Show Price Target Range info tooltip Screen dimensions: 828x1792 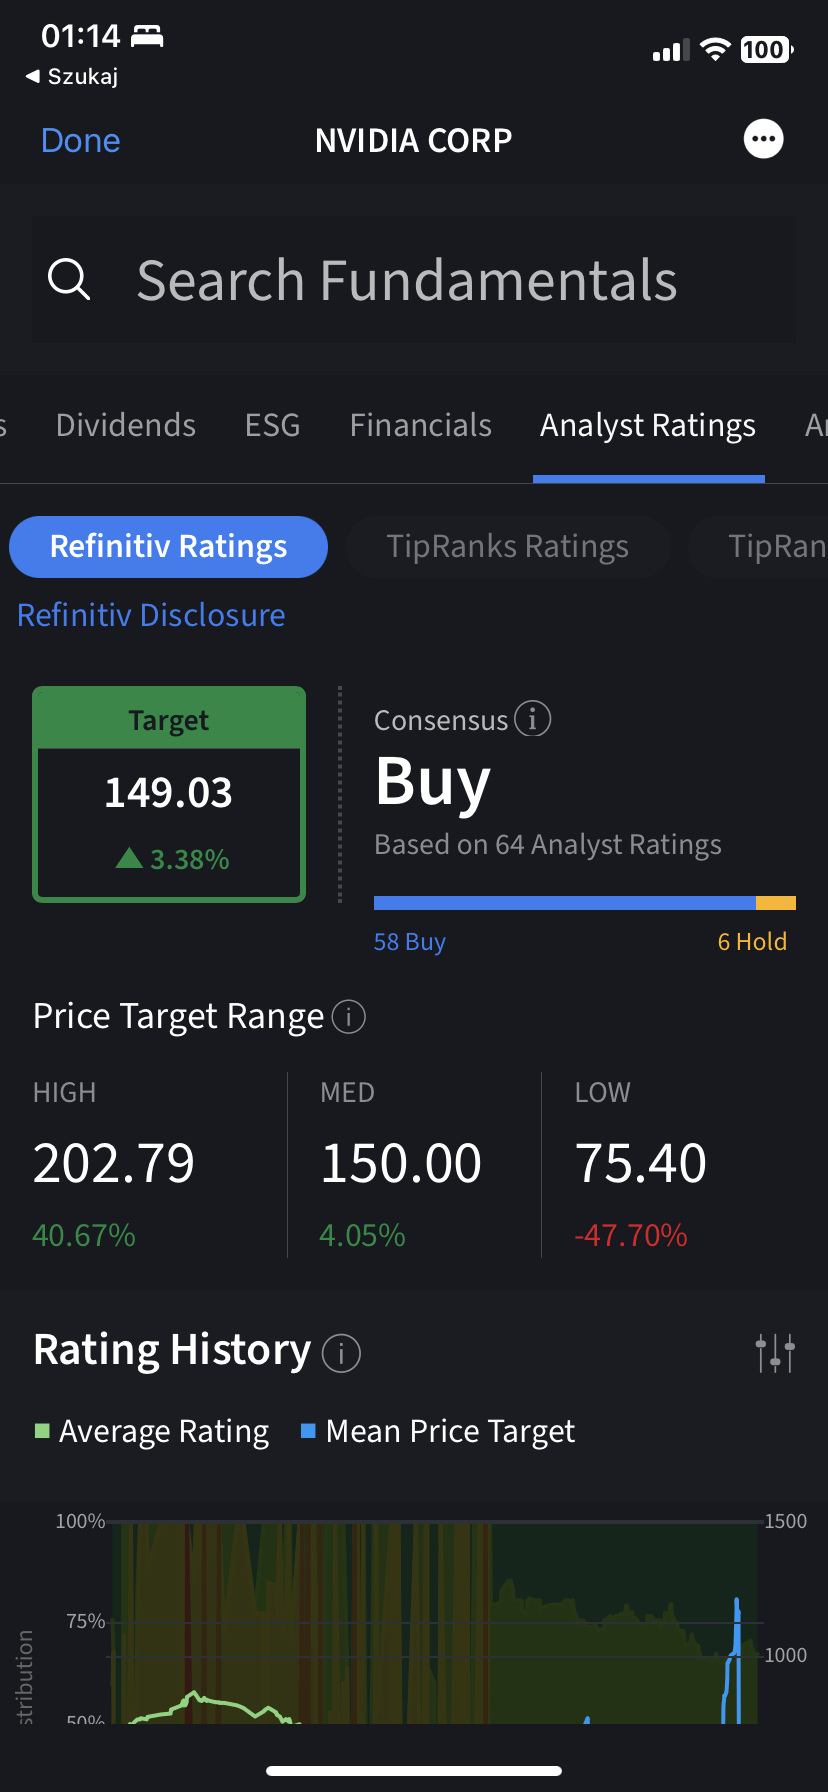point(348,1017)
